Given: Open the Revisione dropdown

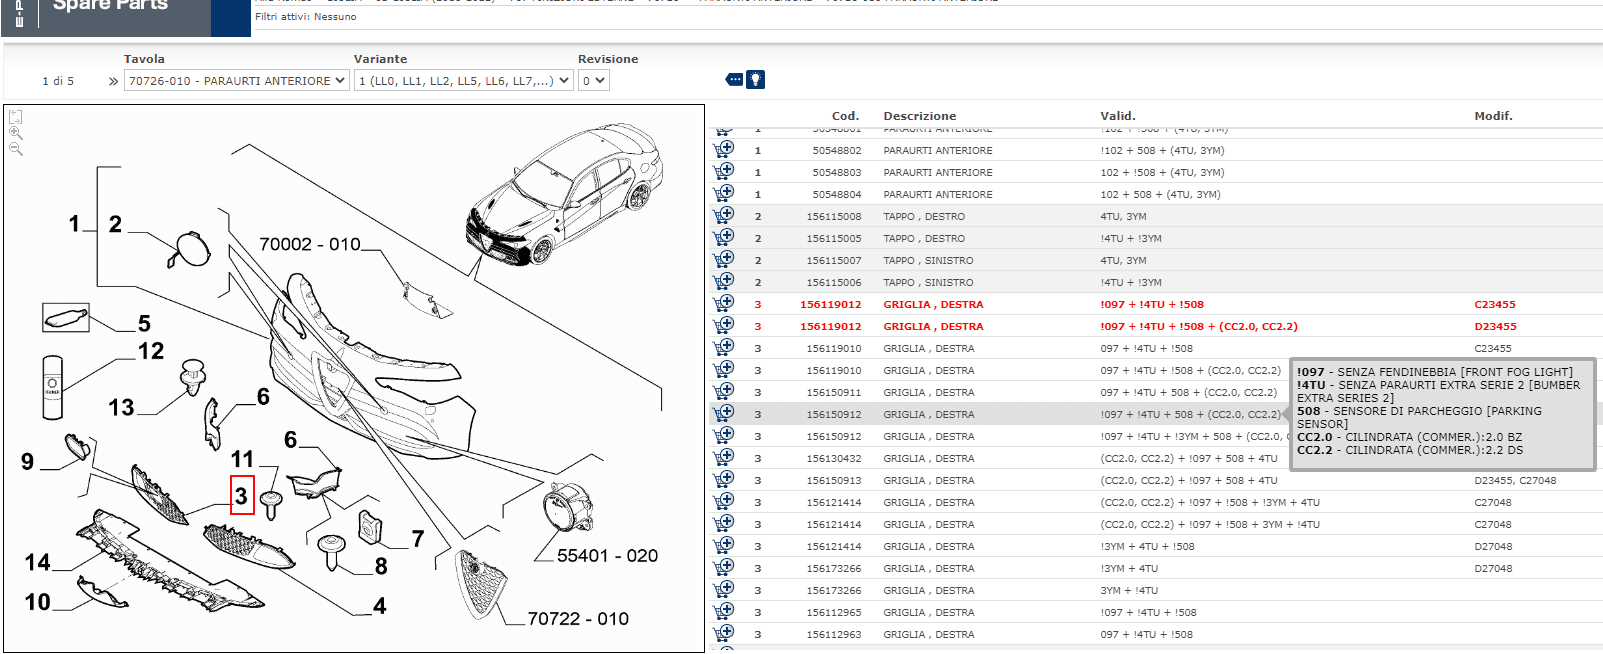Looking at the screenshot, I should tap(594, 81).
